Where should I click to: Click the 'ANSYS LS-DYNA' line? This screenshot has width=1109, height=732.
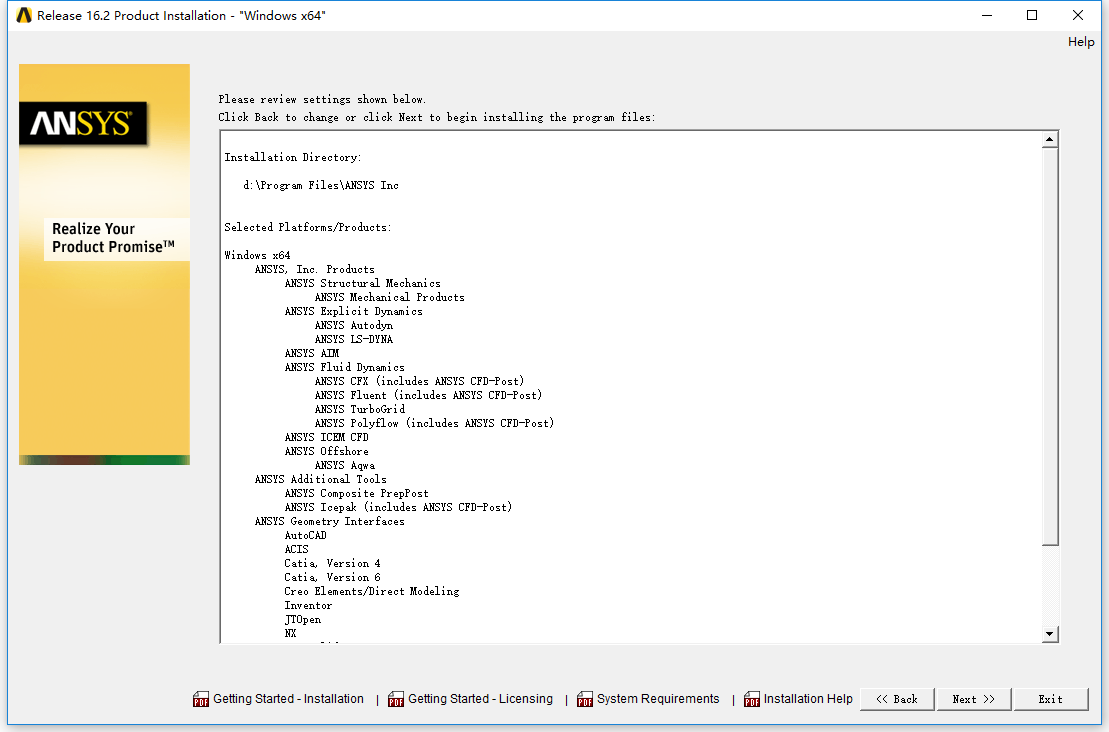pos(354,339)
